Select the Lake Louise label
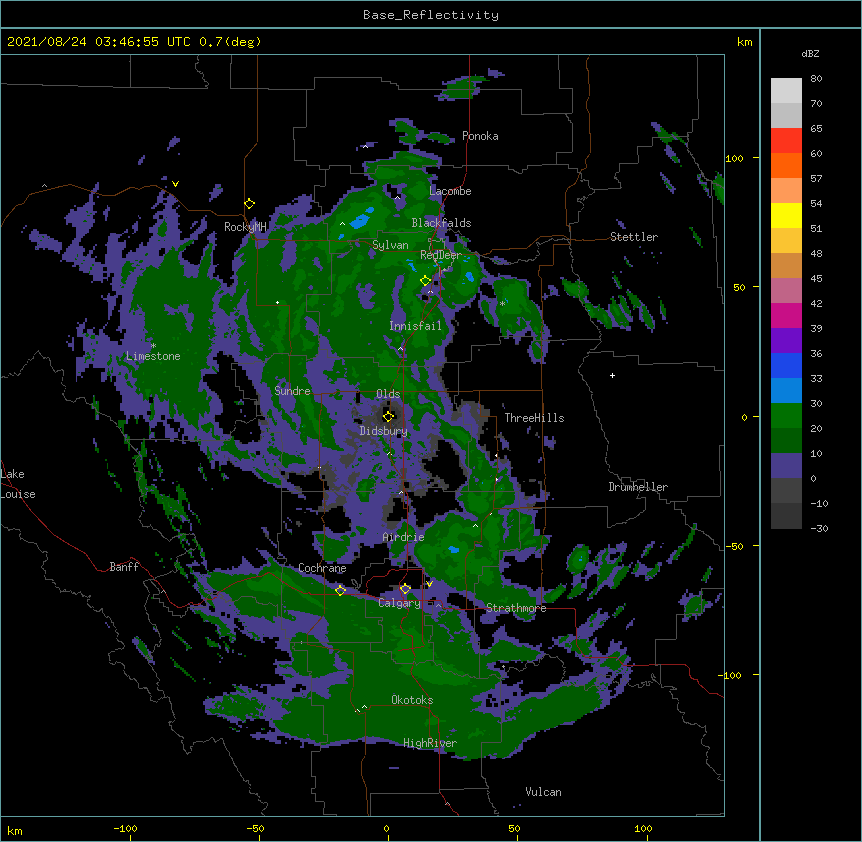Screen dimensions: 862x842 pyautogui.click(x=18, y=484)
